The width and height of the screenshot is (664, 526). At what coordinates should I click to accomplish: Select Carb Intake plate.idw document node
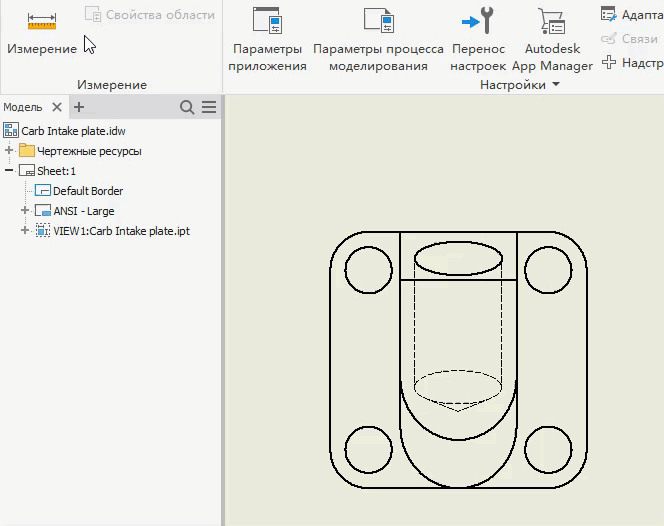pyautogui.click(x=73, y=131)
